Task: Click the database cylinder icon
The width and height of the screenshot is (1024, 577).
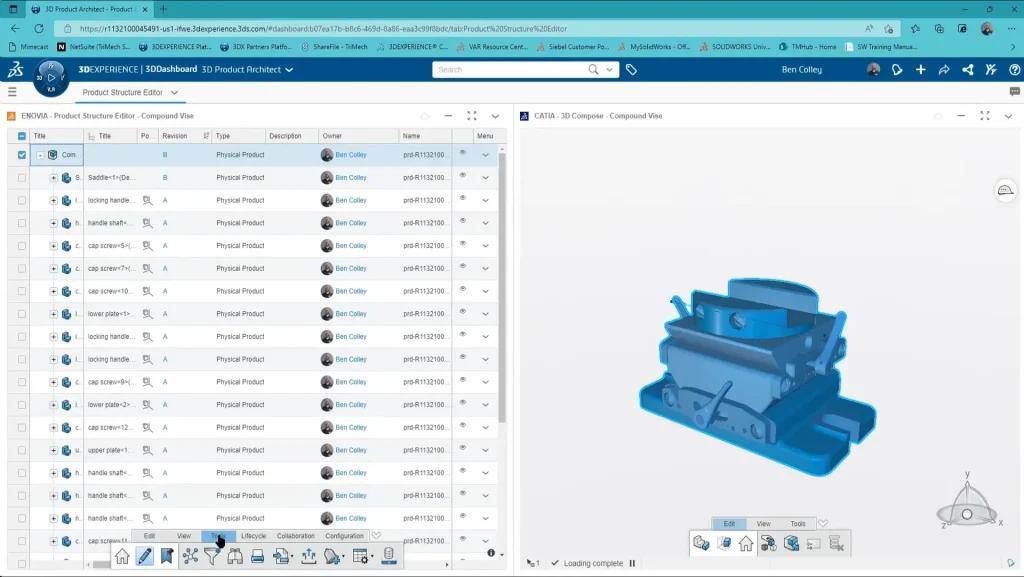Action: pyautogui.click(x=389, y=555)
